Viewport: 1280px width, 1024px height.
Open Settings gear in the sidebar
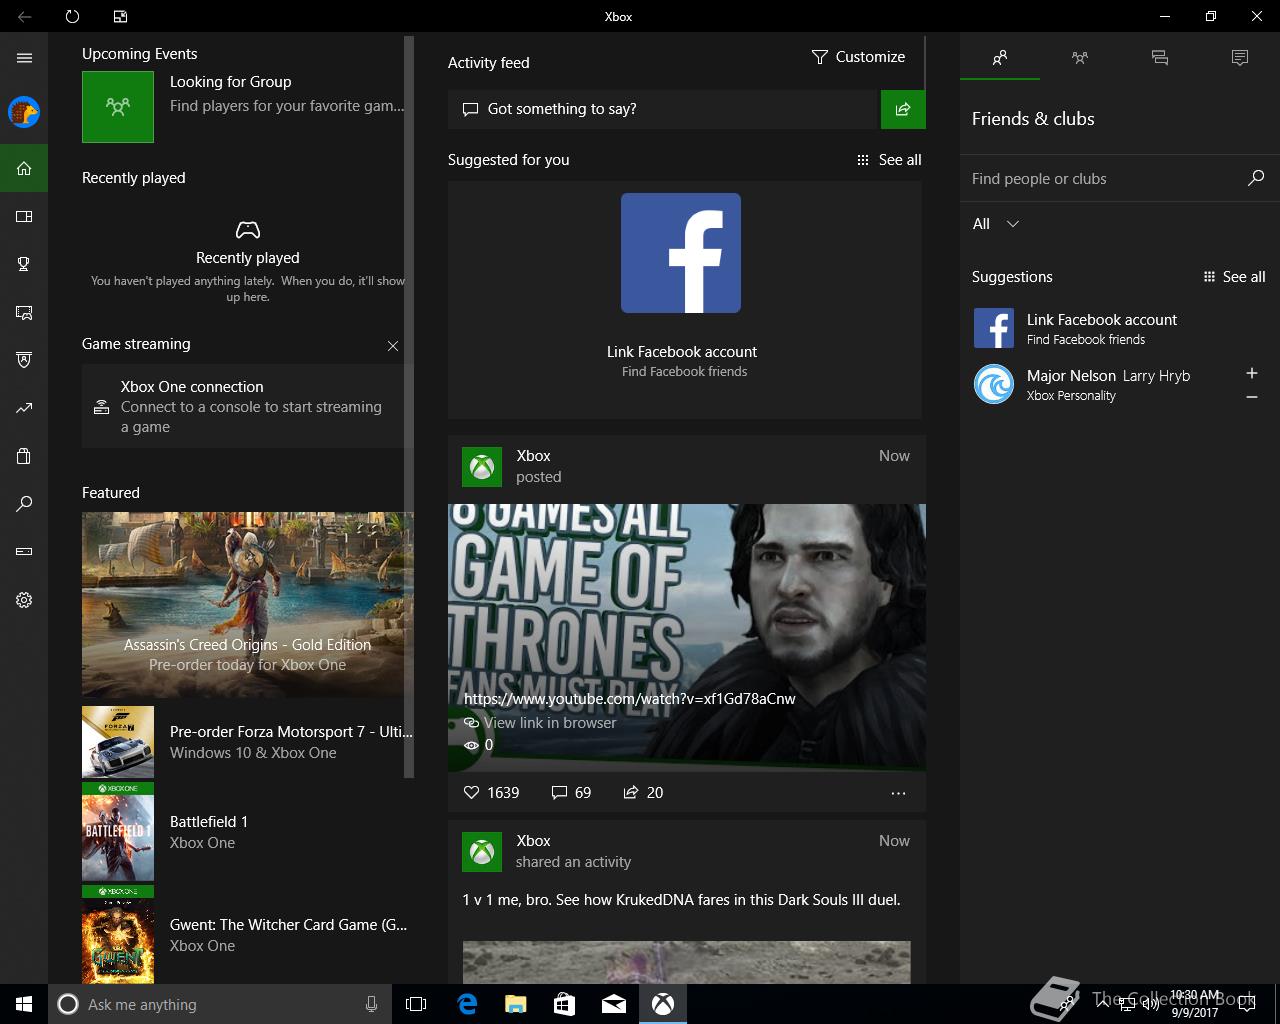pyautogui.click(x=24, y=600)
